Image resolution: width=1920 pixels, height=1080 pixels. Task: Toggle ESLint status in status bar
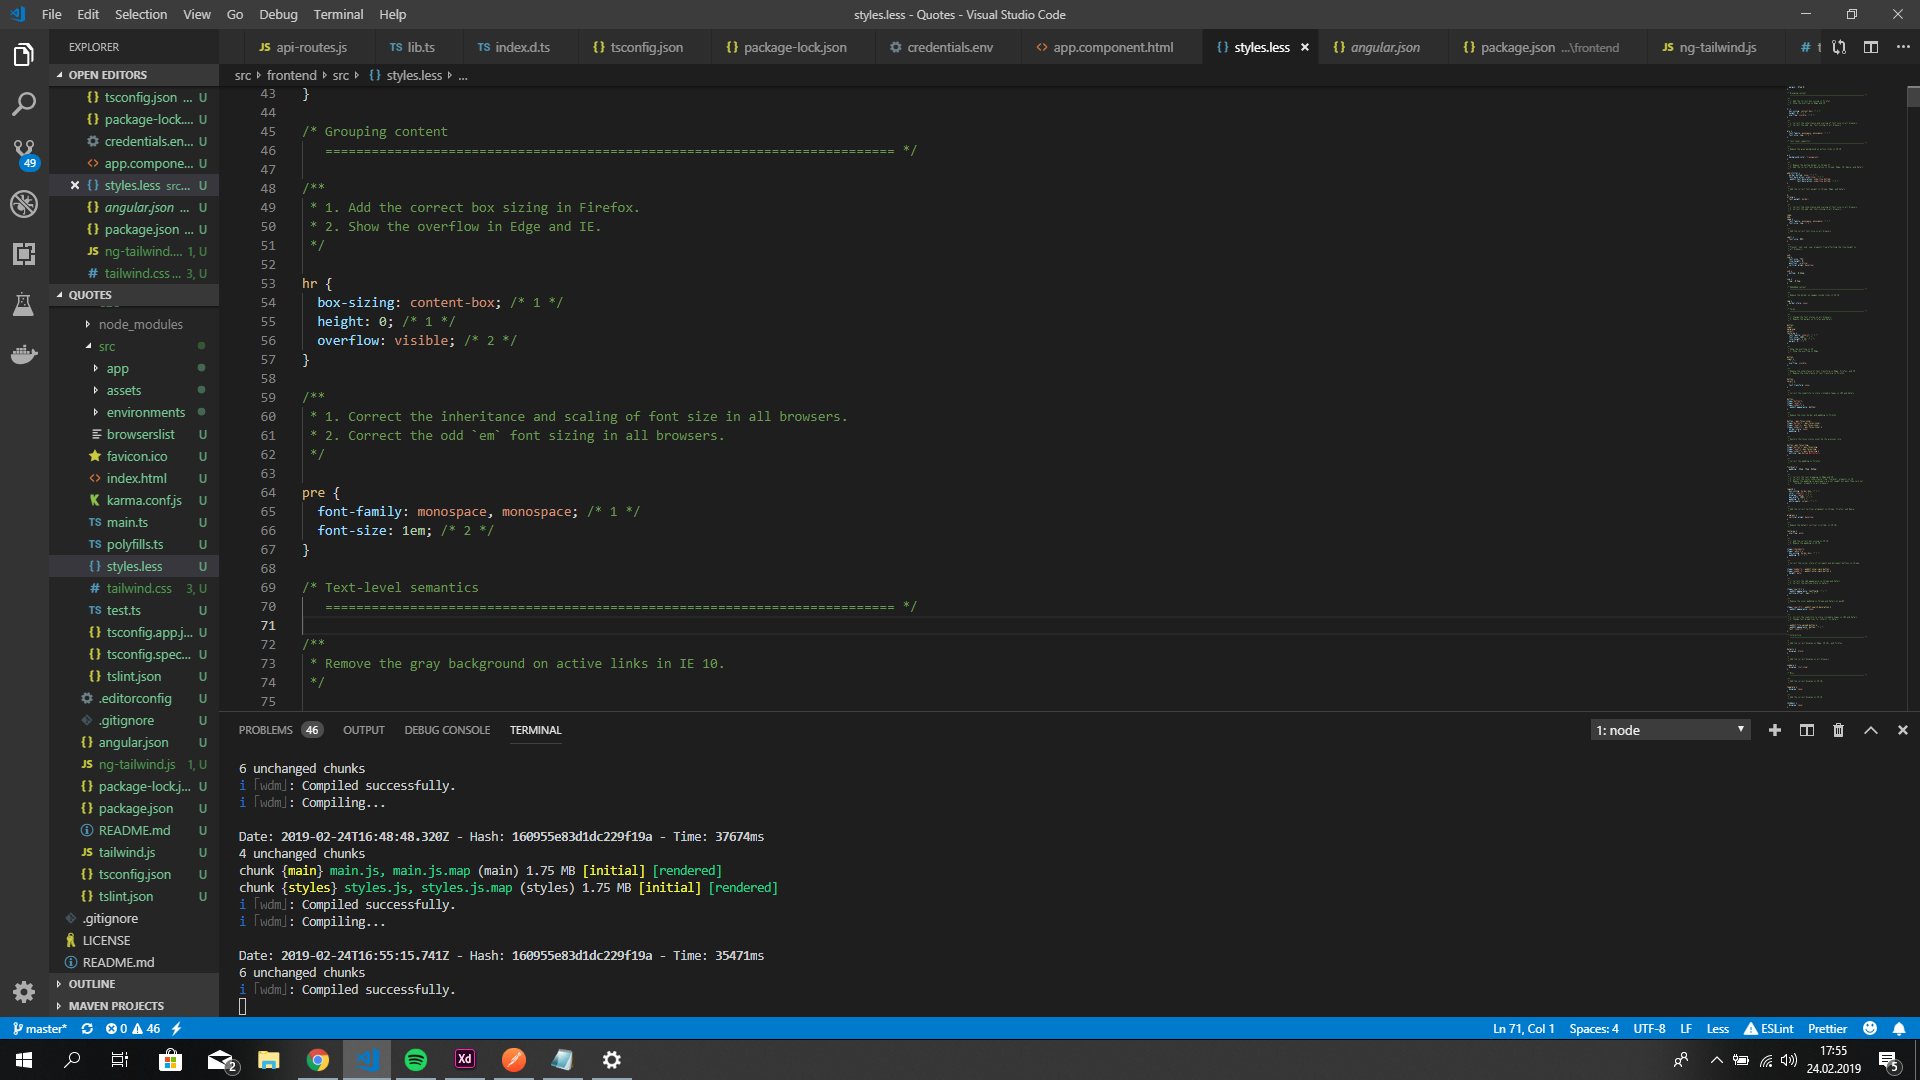[1768, 1028]
